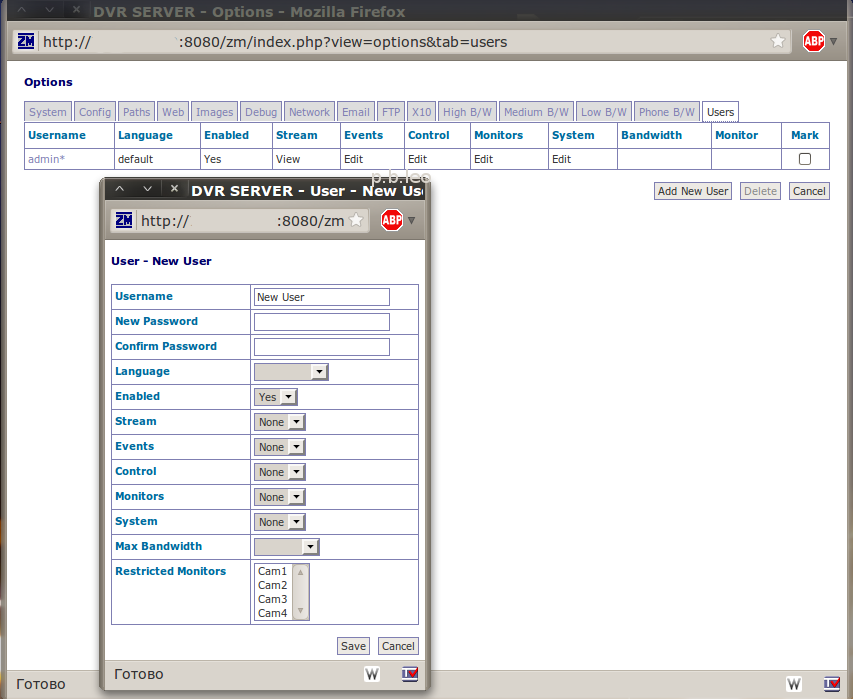This screenshot has height=699, width=853.
Task: Open the System permission dropdown
Action: coord(280,522)
